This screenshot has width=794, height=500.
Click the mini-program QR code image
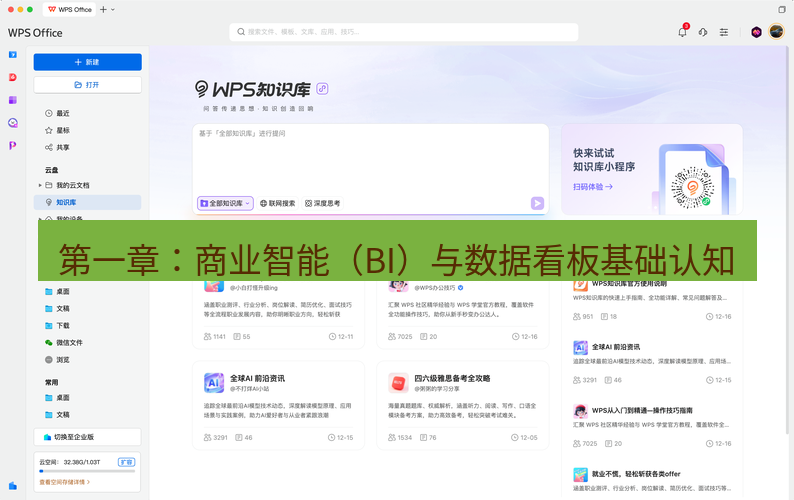click(x=692, y=187)
